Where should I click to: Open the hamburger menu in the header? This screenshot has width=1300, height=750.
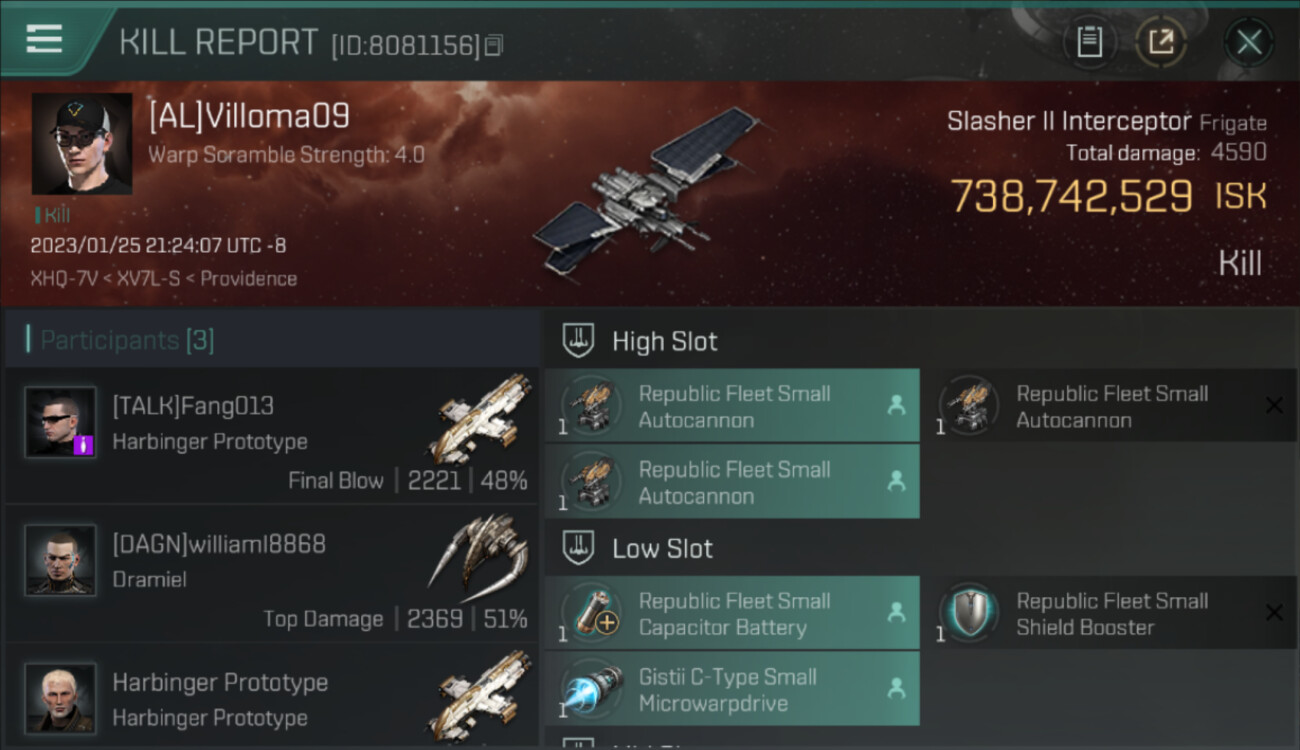coord(44,39)
